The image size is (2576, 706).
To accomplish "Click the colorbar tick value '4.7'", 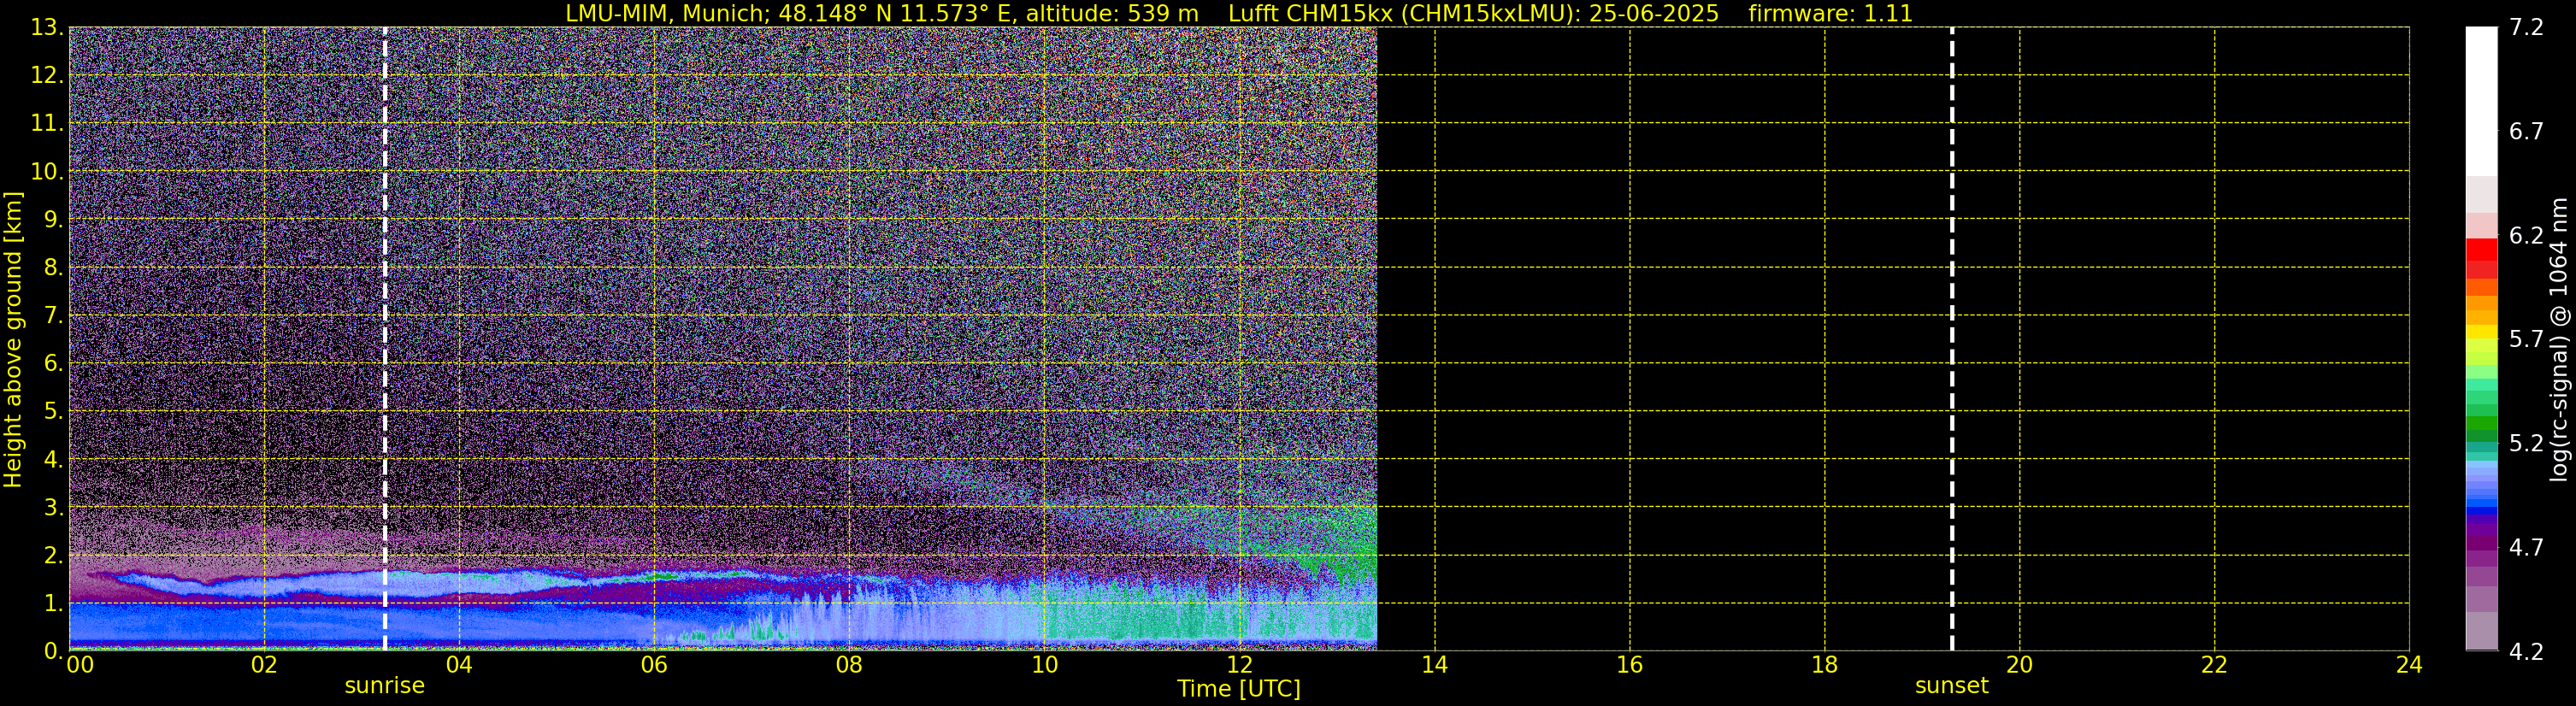I will [2526, 548].
